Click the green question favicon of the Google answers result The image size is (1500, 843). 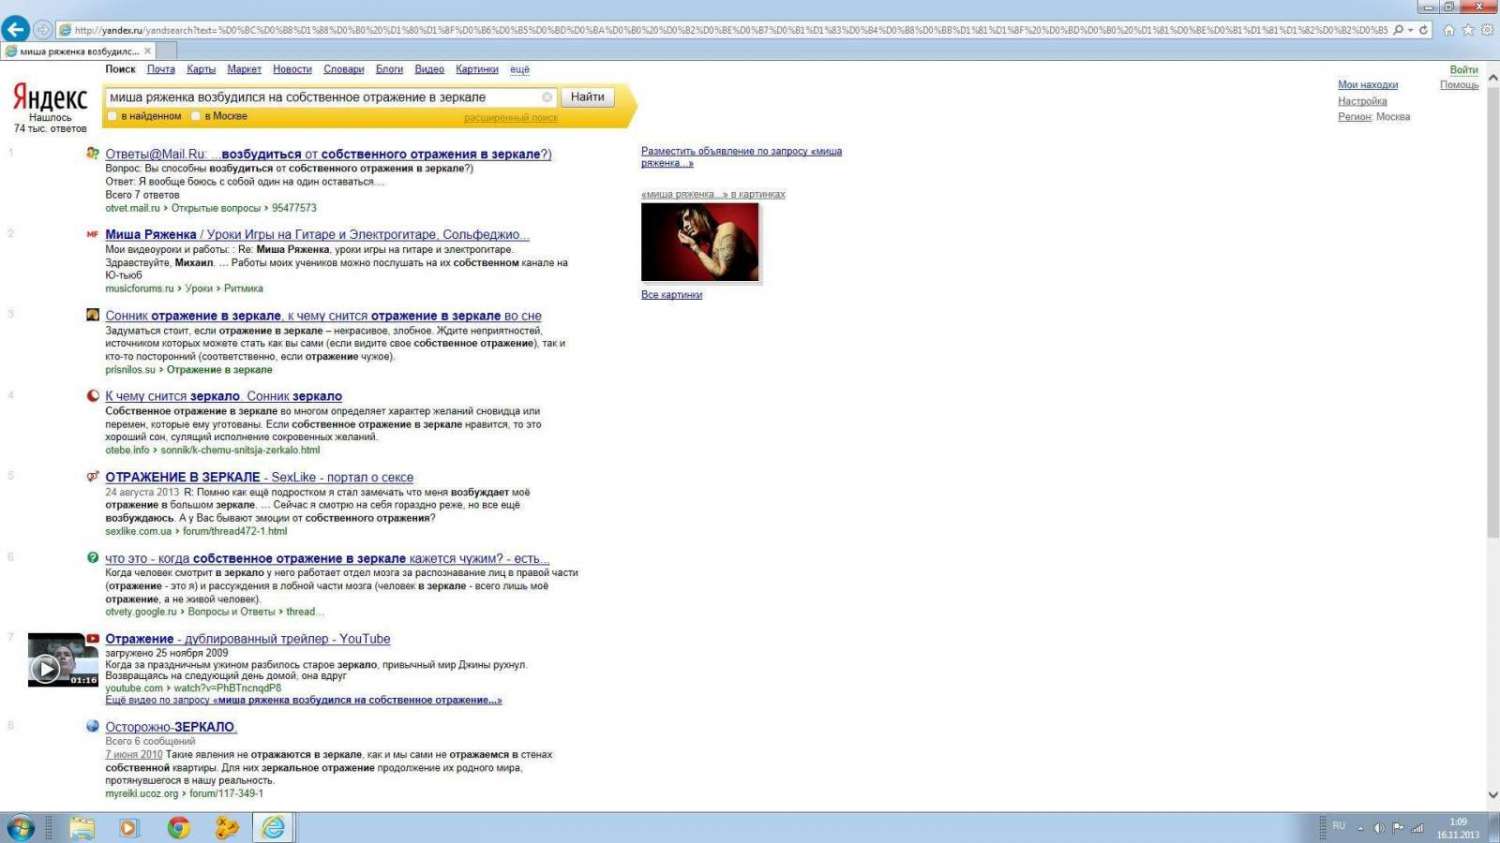[93, 558]
